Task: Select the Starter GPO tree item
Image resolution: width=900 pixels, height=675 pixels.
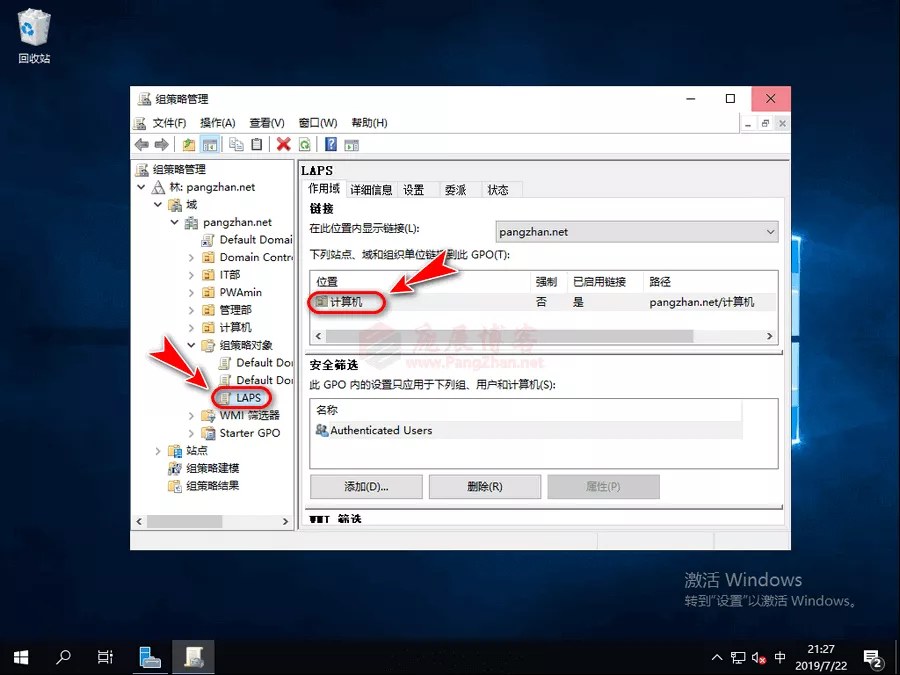Action: click(x=249, y=433)
